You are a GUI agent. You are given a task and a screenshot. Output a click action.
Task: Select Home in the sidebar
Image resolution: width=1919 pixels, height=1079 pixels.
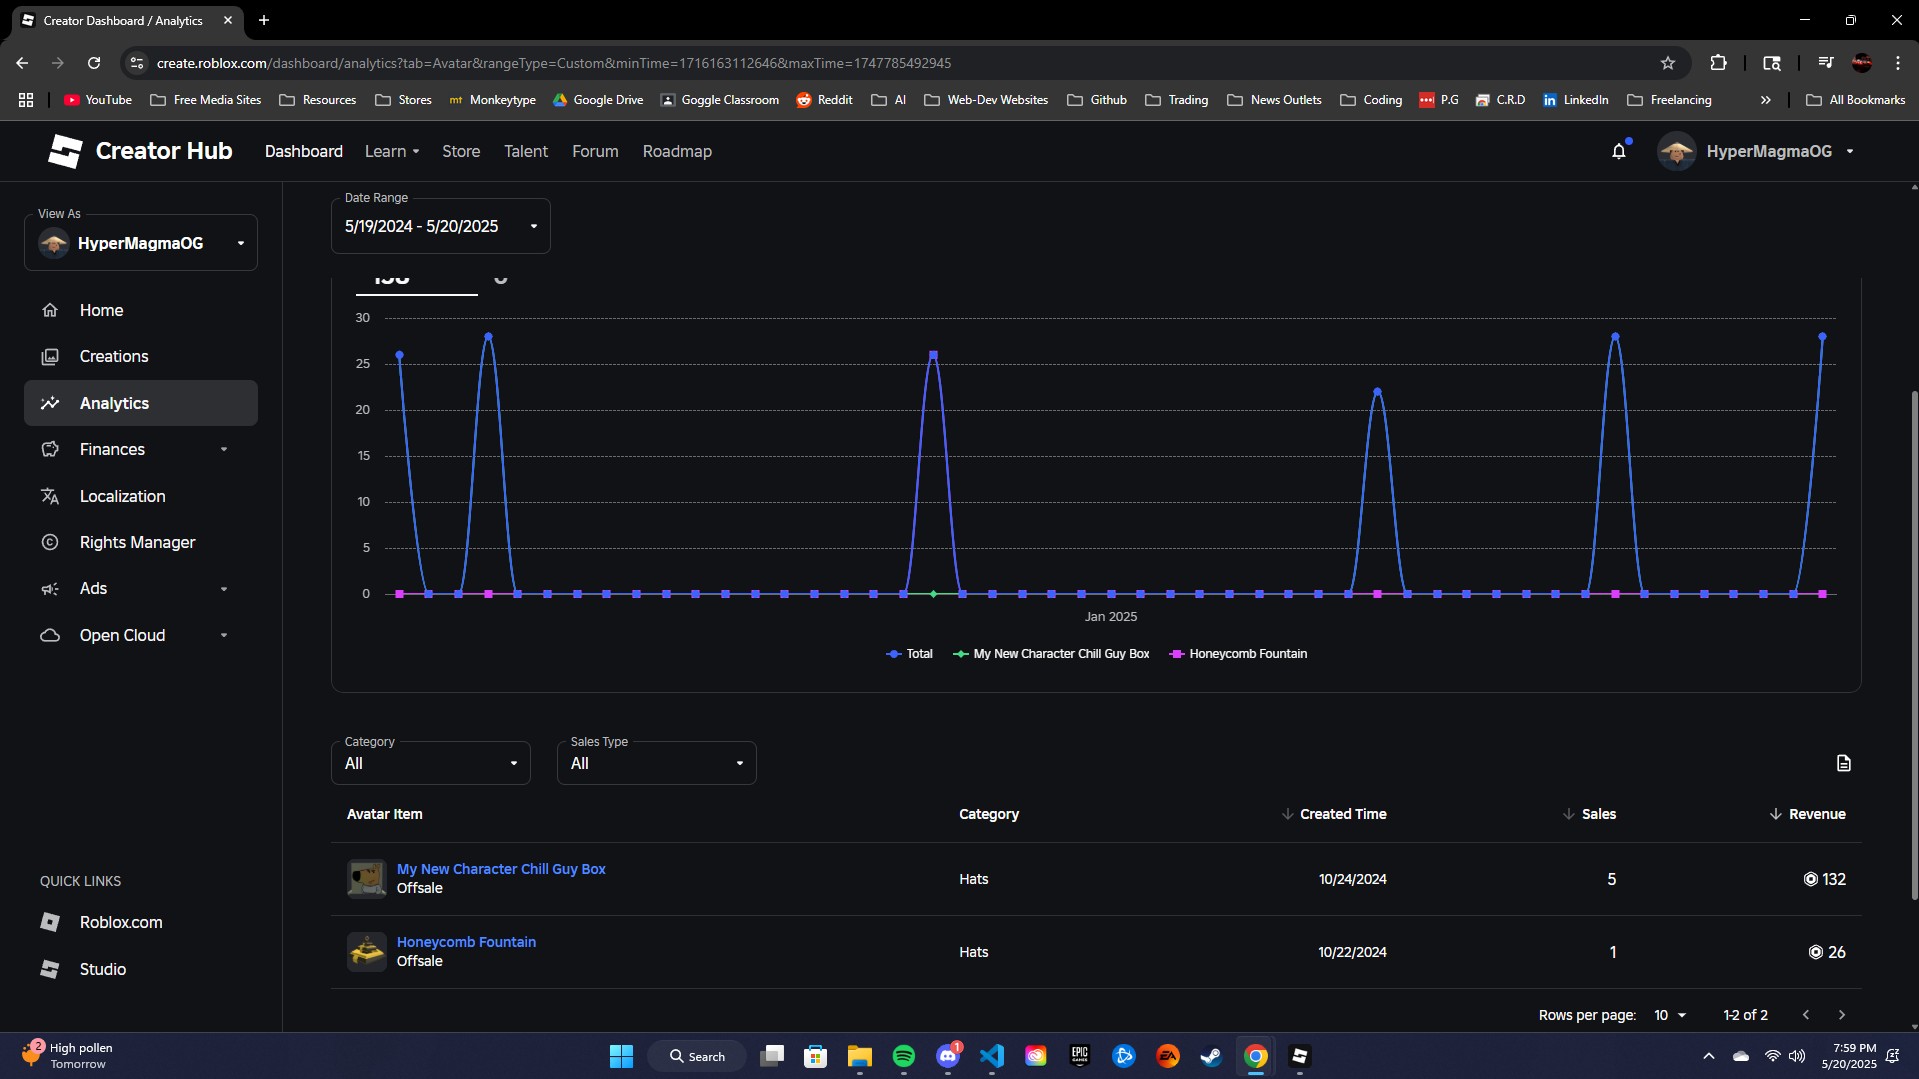tap(141, 310)
